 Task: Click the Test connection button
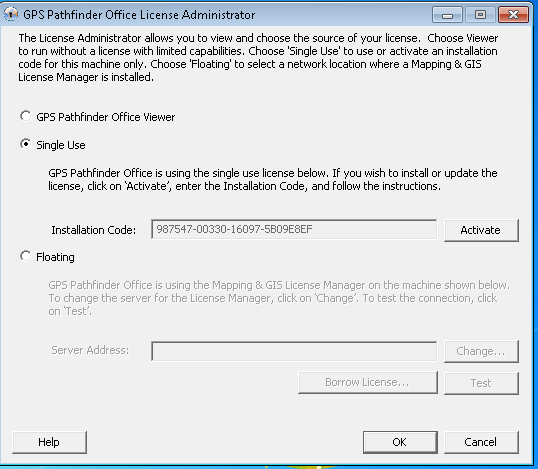click(x=481, y=383)
